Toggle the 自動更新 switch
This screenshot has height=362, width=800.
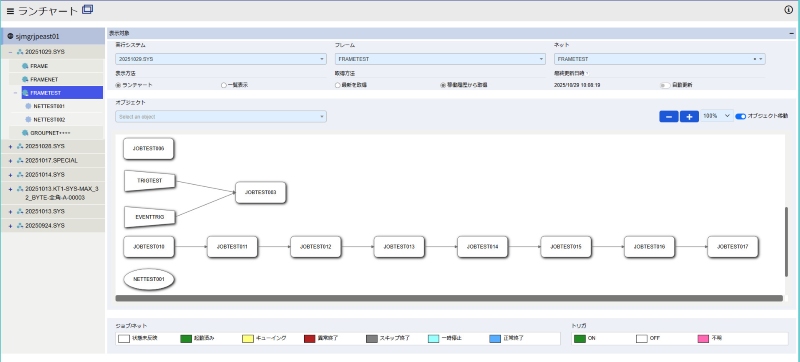665,85
